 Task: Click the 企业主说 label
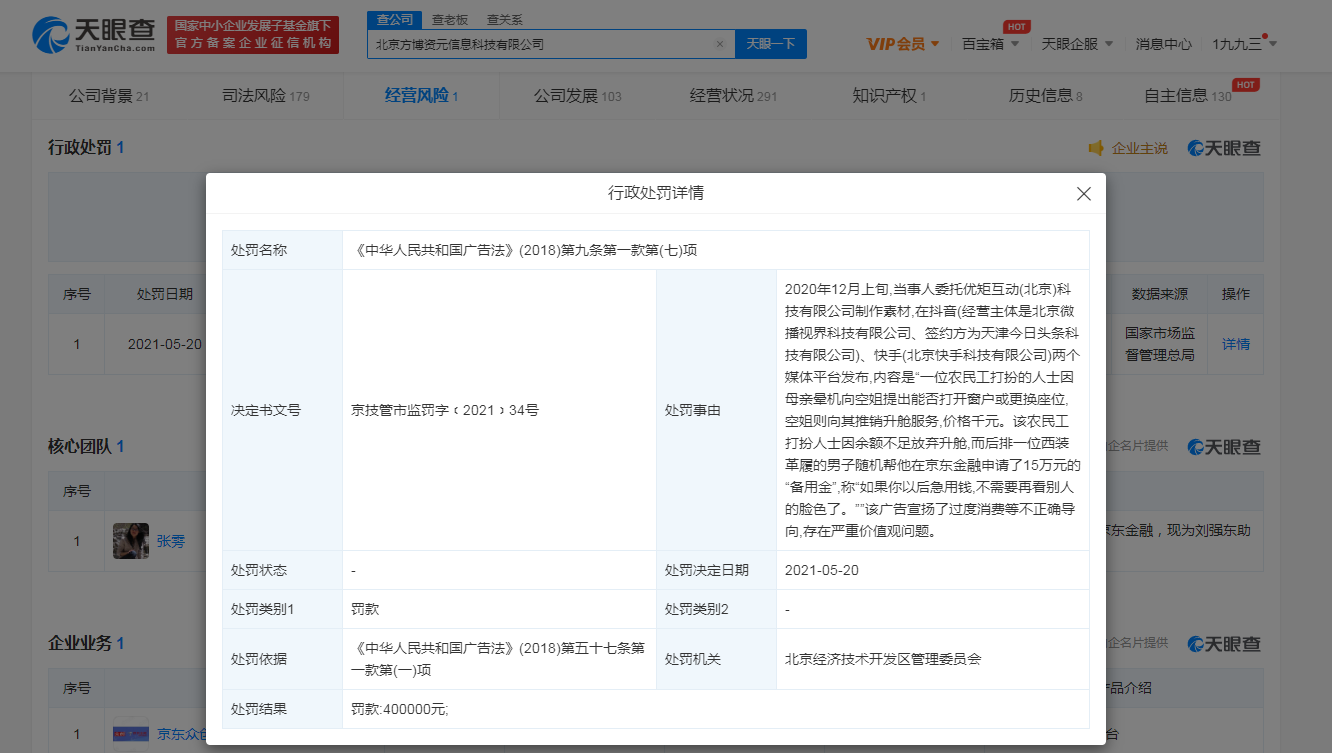(x=1140, y=148)
